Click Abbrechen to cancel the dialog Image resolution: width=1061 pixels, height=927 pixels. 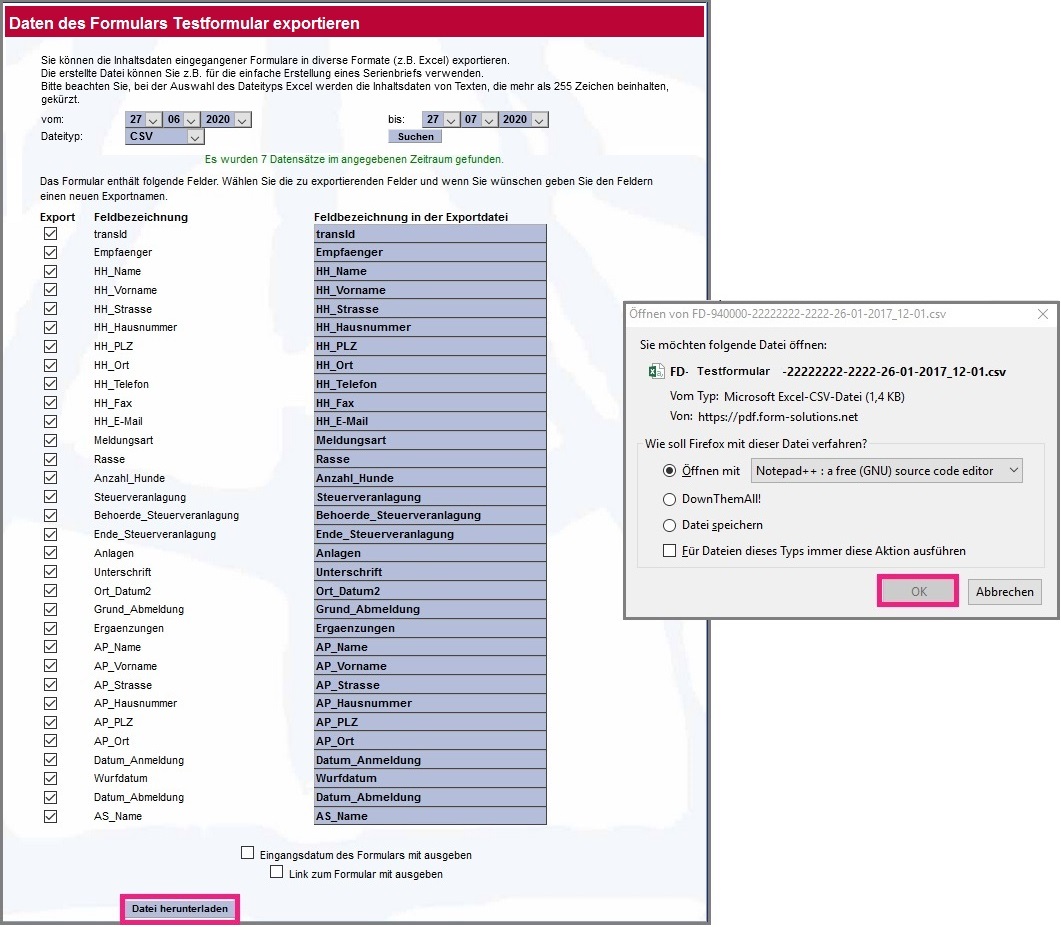coord(1004,592)
